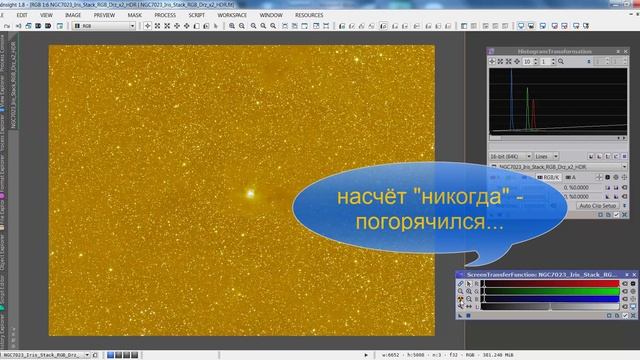Open the PROCESS menu
640x360 pixels.
[x=165, y=15]
